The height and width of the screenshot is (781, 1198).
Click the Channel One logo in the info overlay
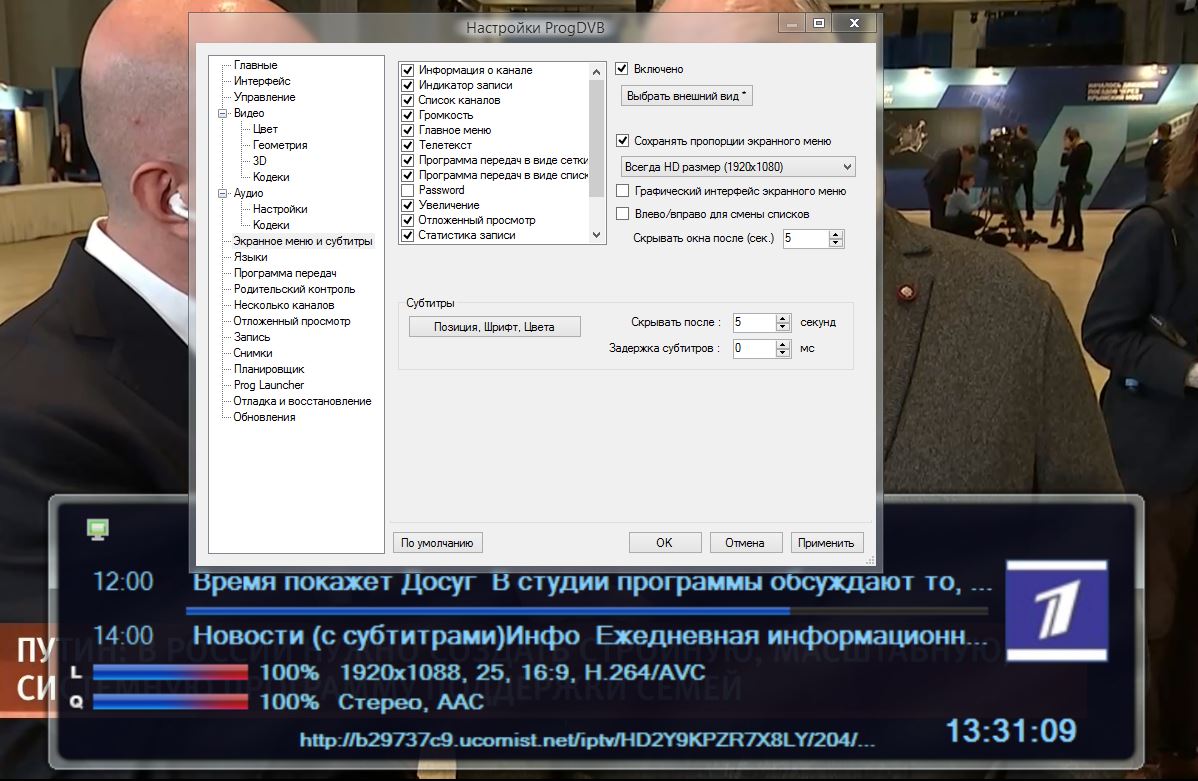(1056, 610)
